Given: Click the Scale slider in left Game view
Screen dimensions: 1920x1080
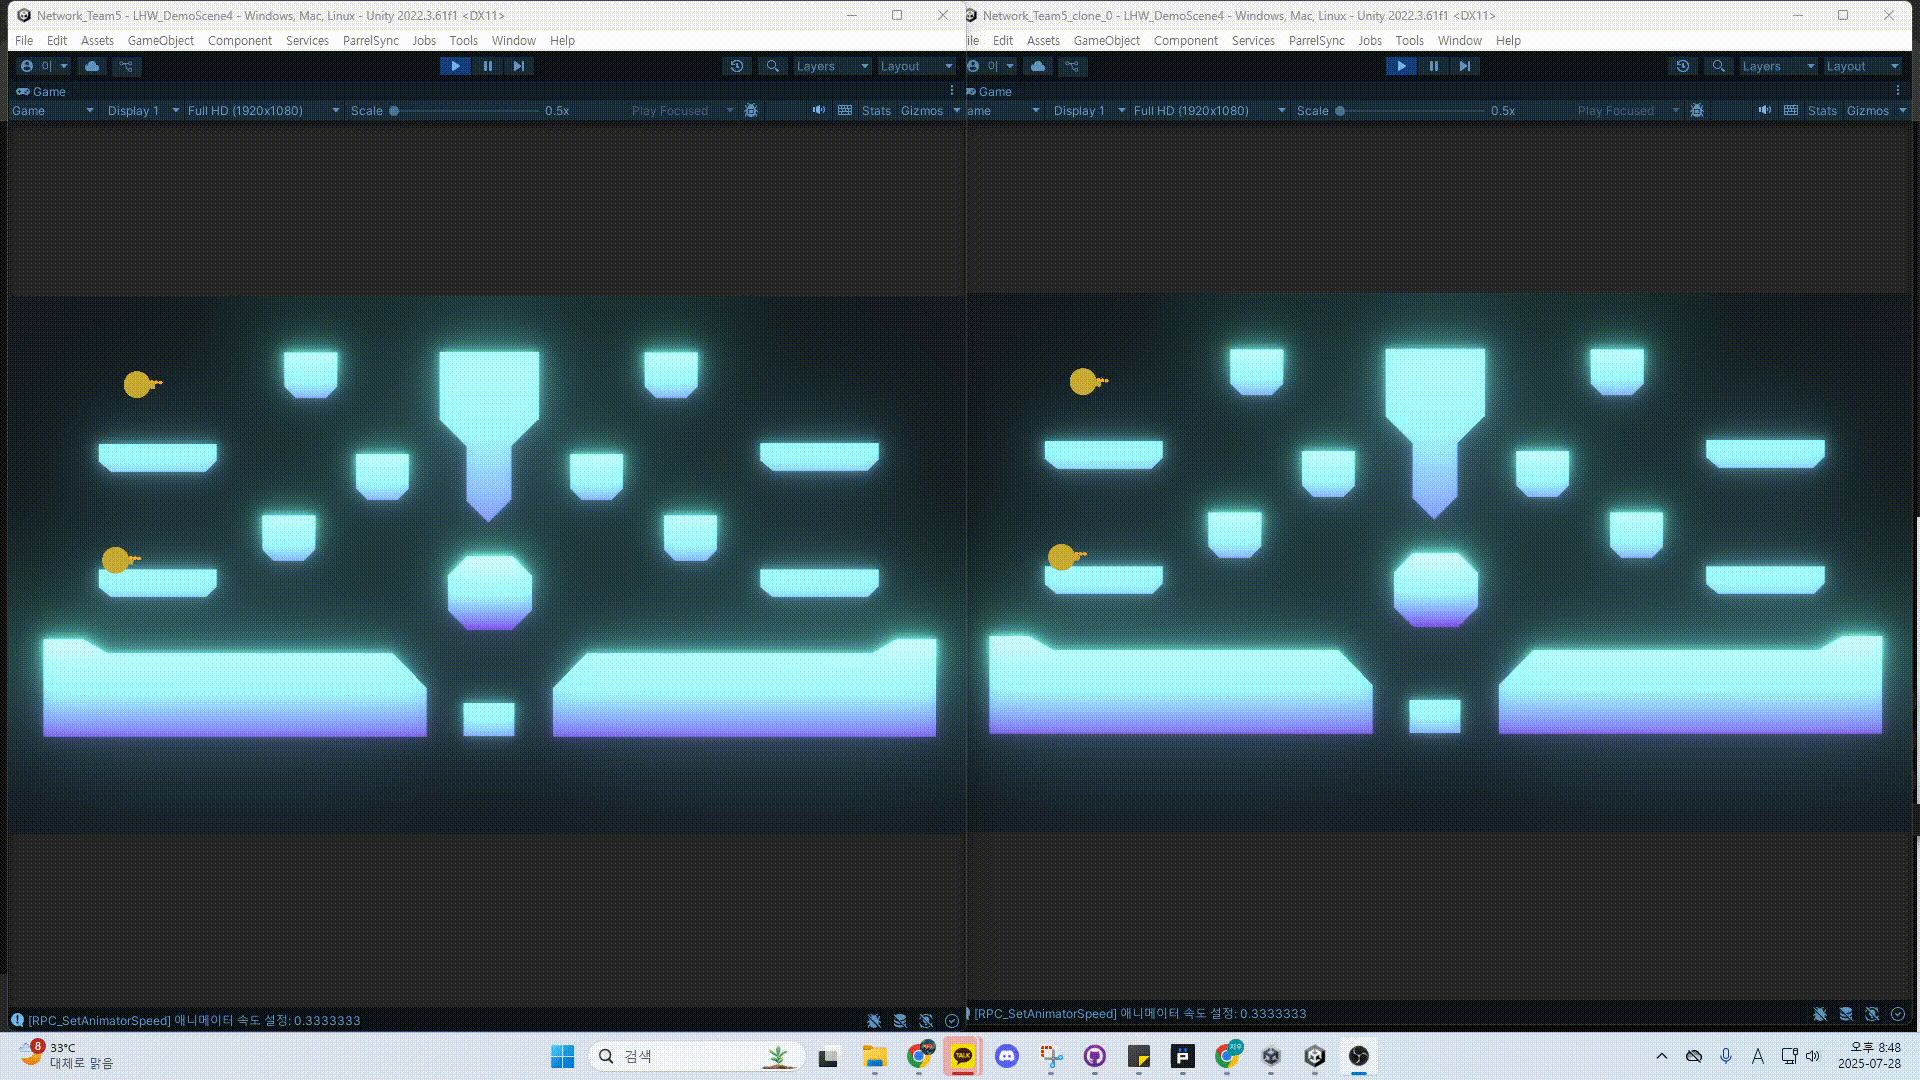Looking at the screenshot, I should [465, 110].
